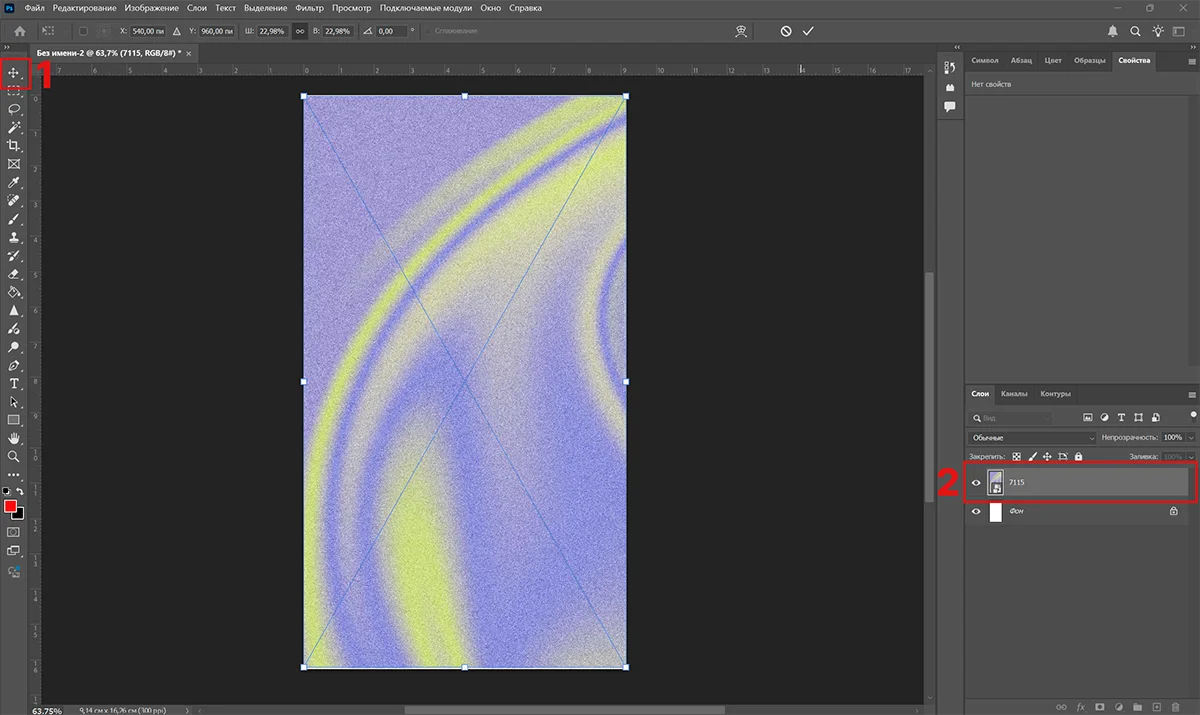This screenshot has width=1200, height=715.
Task: Cancel the transform in the options bar
Action: (786, 31)
